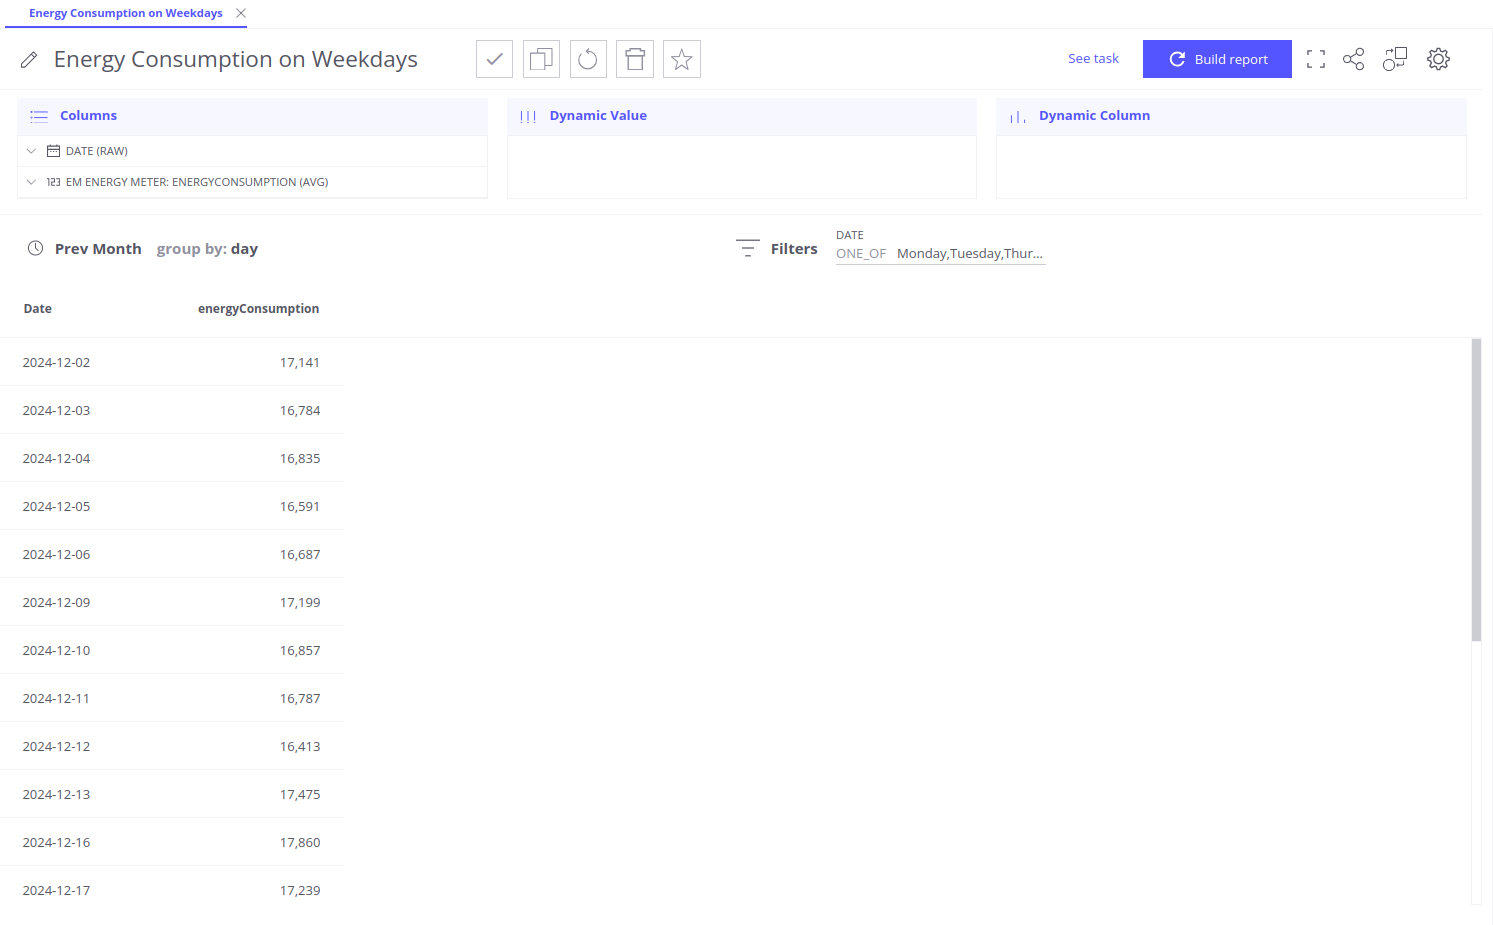Close the Energy Consumption on Weekdays tab
Viewport: 1493px width, 925px height.
(x=241, y=13)
